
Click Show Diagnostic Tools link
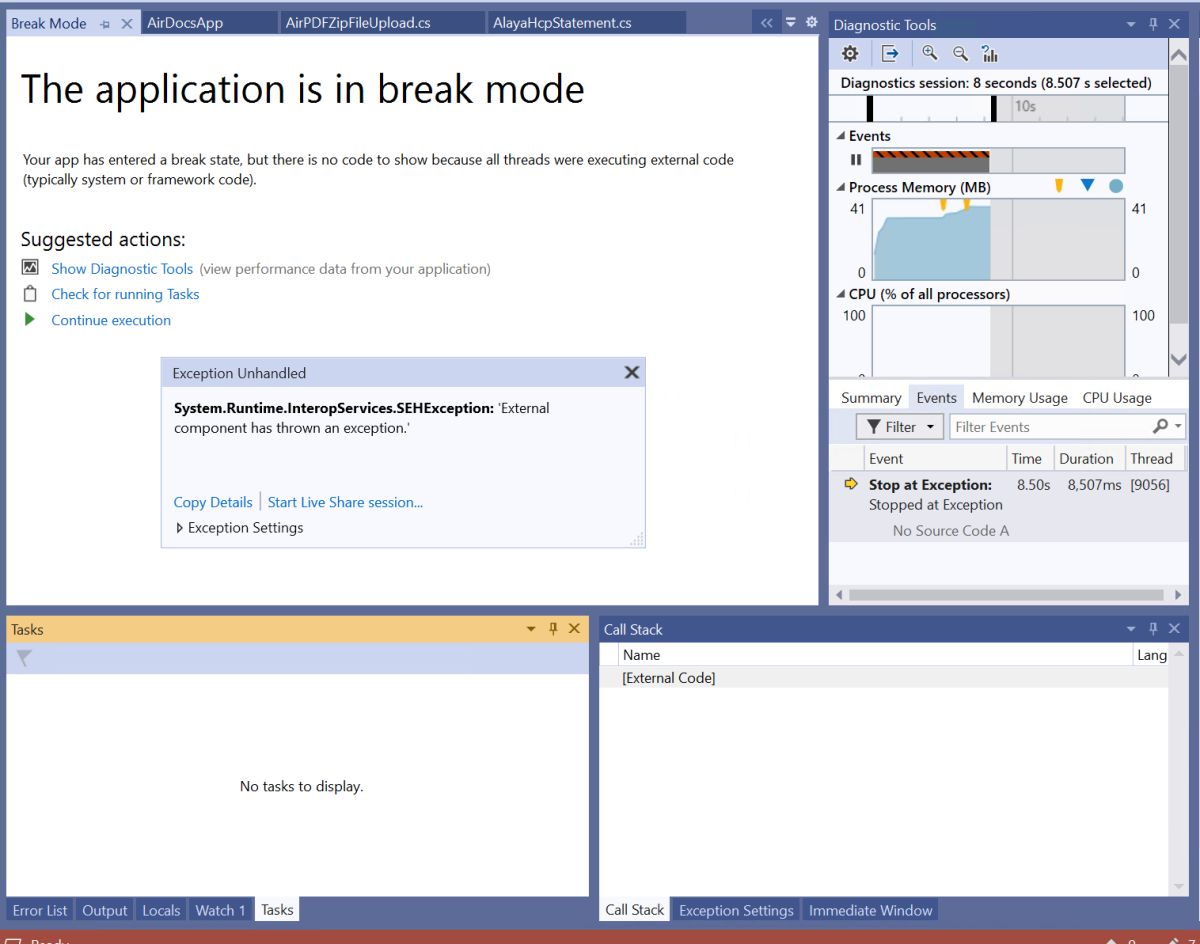(122, 268)
